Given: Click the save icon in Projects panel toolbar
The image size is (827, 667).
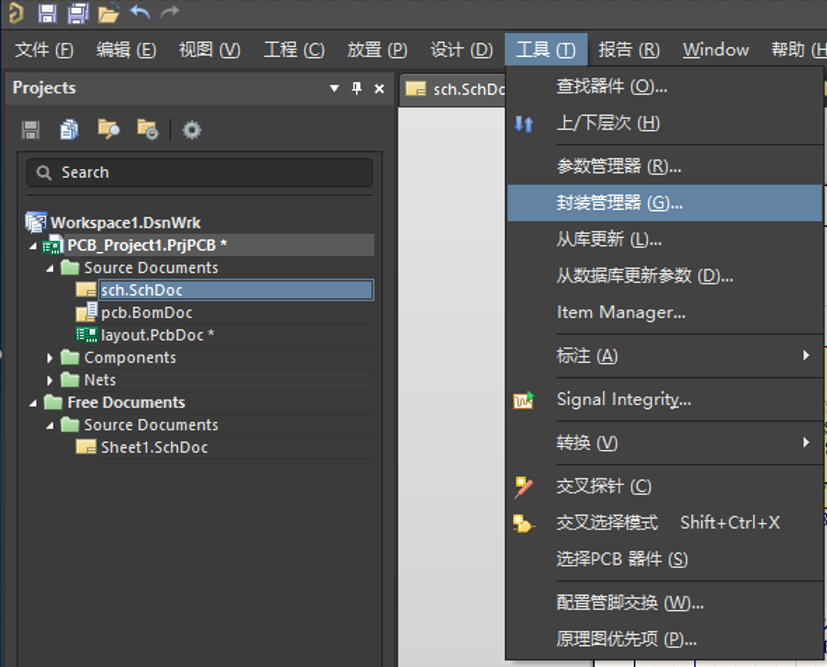Looking at the screenshot, I should [x=31, y=130].
